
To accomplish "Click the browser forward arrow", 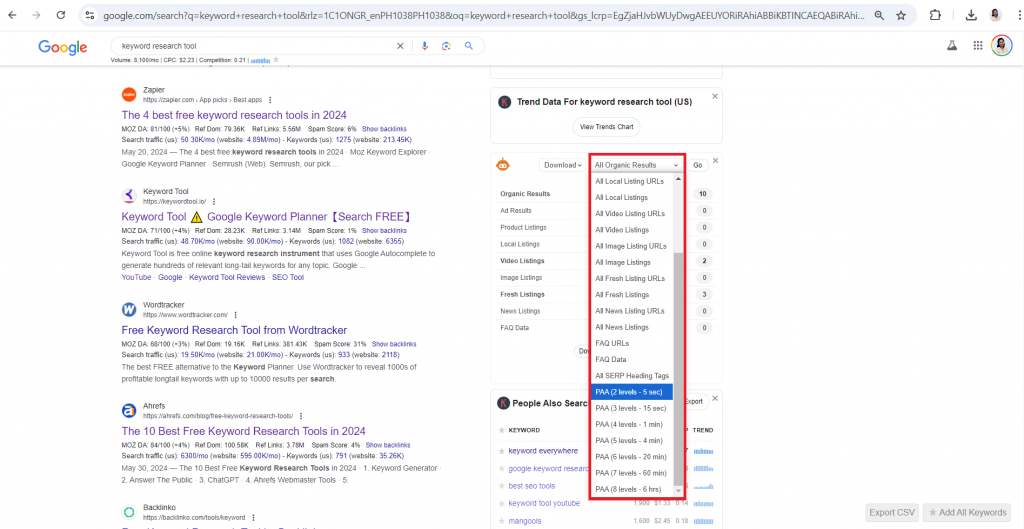I will [36, 15].
